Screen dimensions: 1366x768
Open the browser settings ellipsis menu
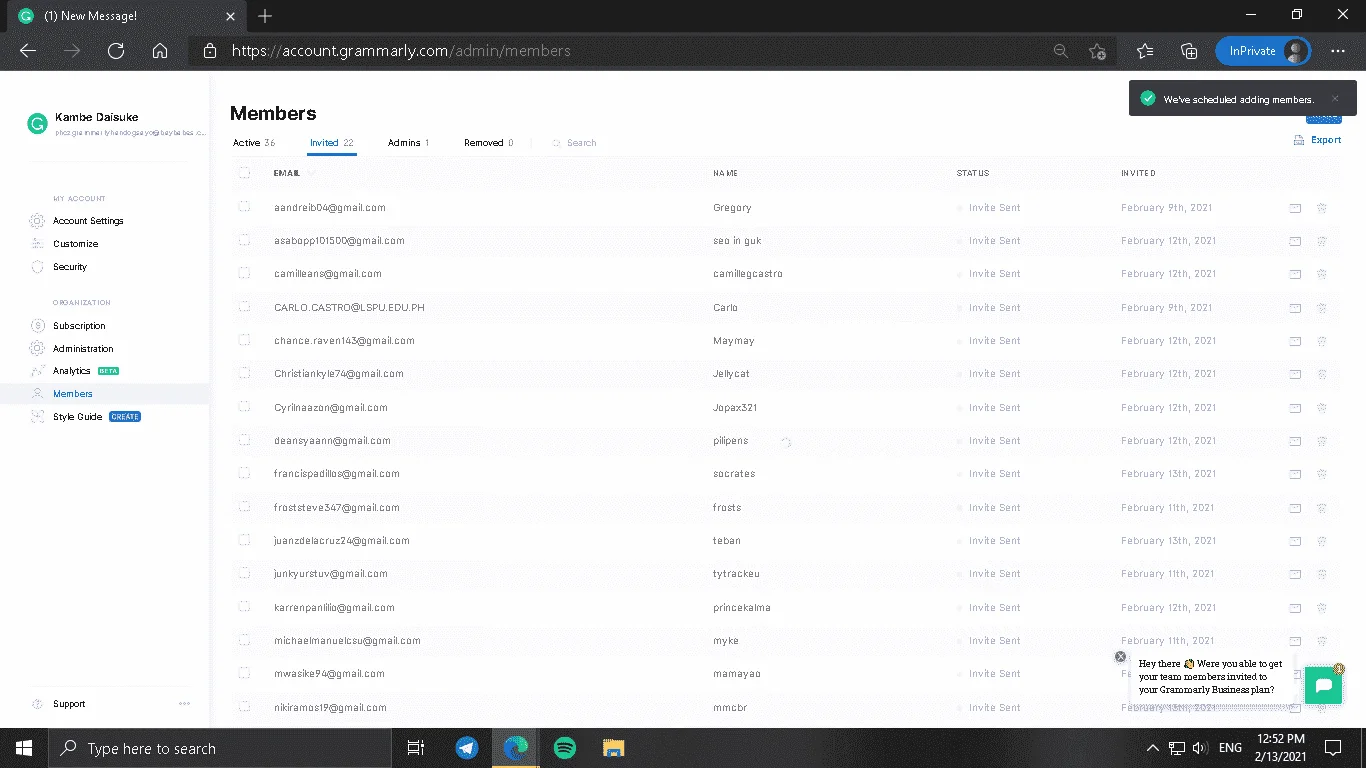(x=1338, y=51)
